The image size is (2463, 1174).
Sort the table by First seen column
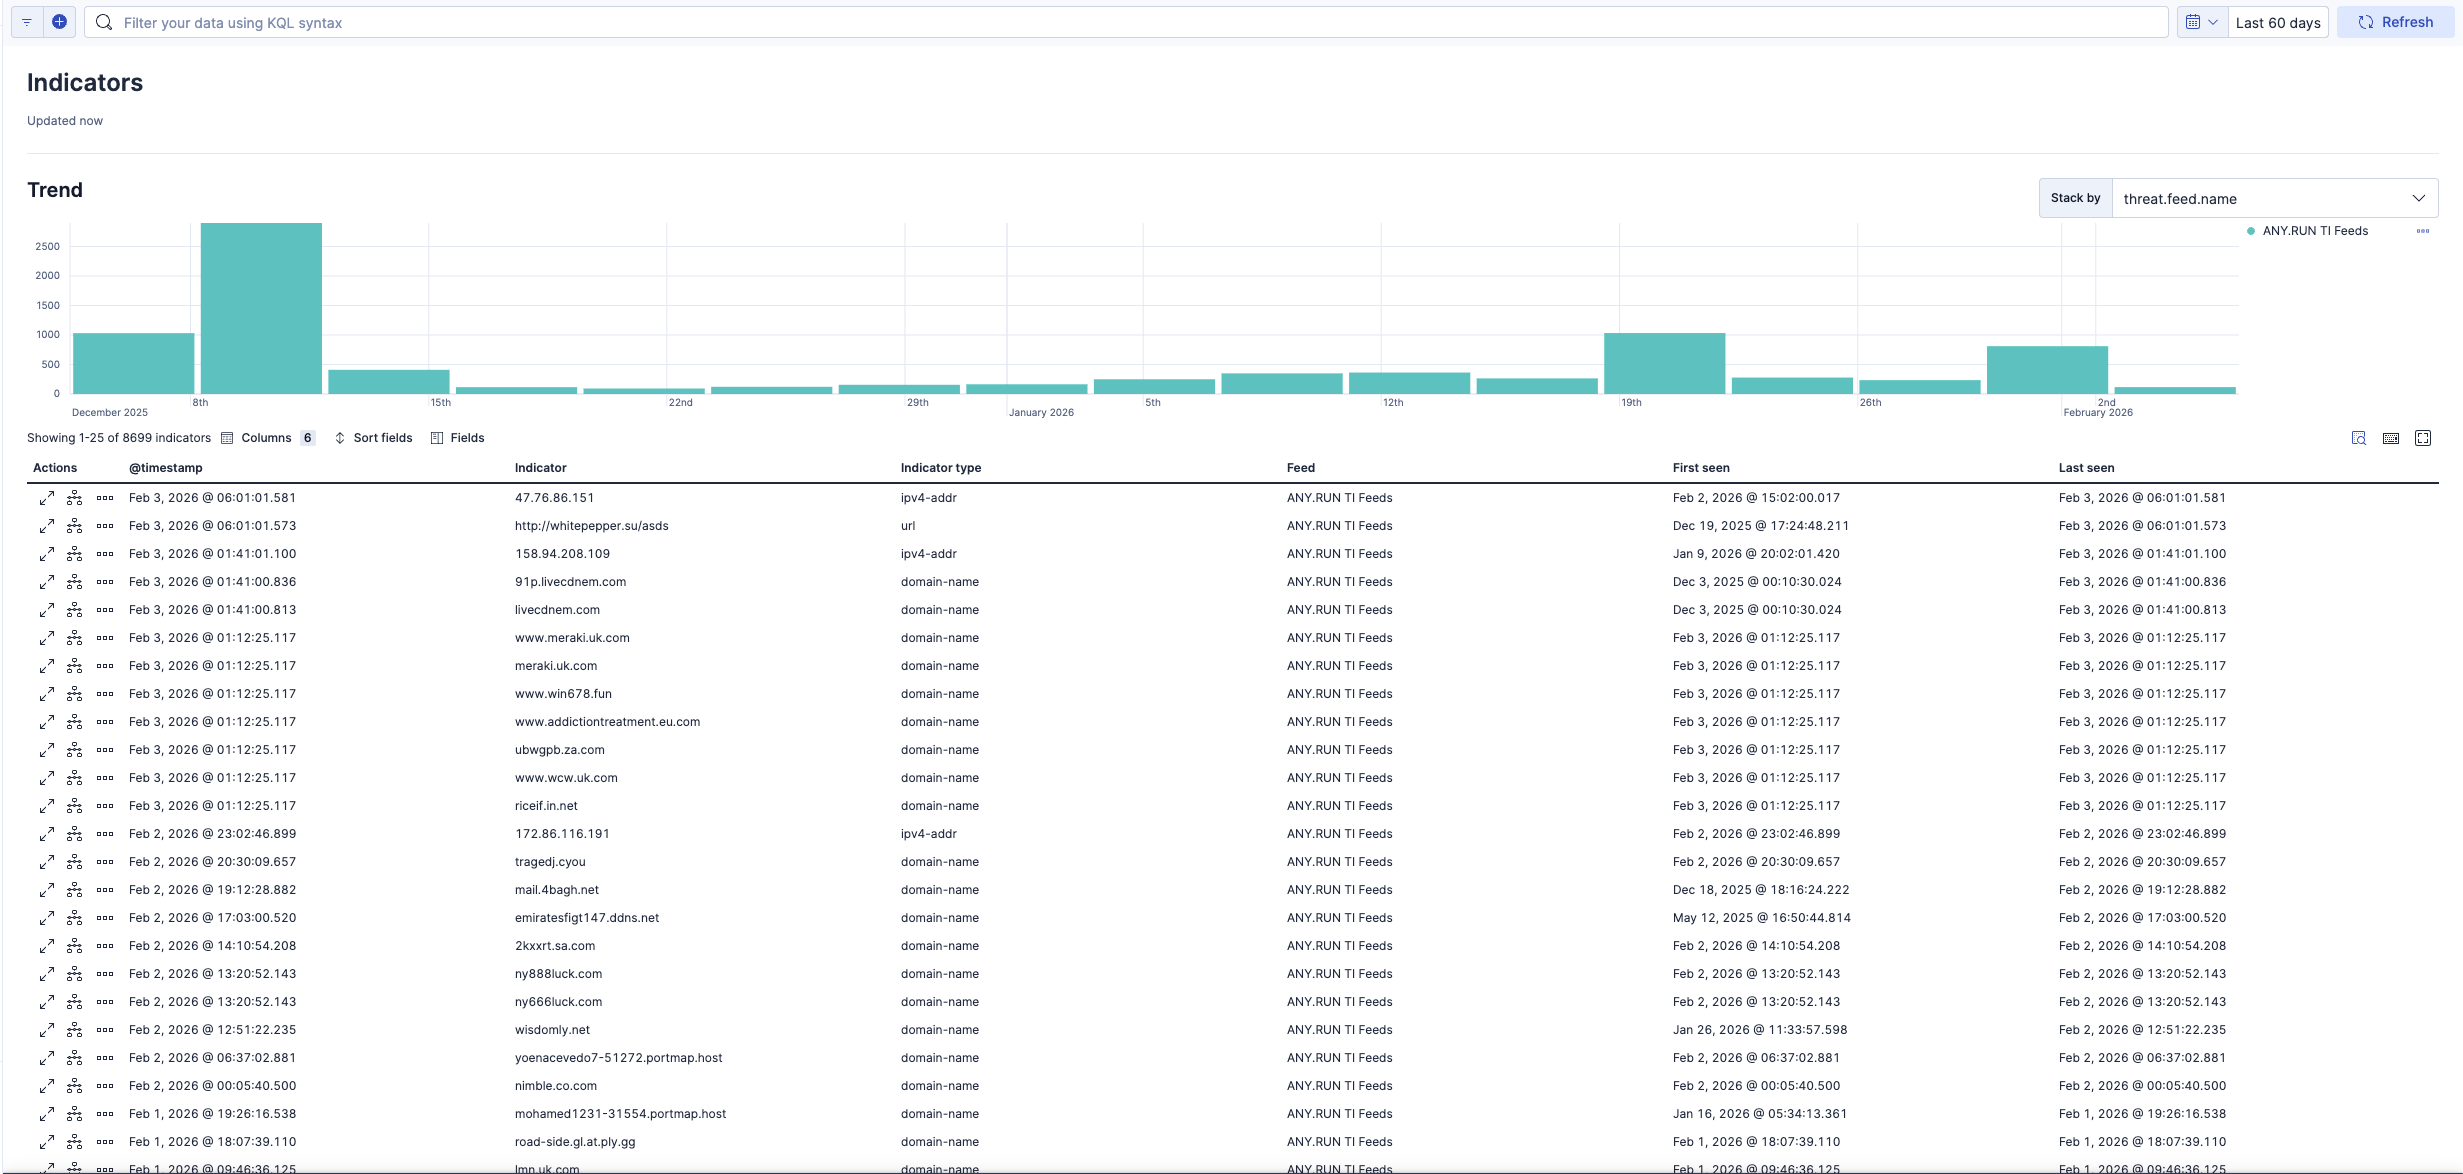[x=1700, y=467]
